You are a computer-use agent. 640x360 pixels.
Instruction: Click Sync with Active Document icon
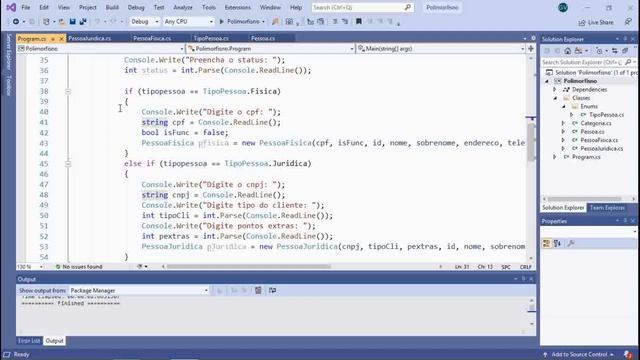click(615, 51)
